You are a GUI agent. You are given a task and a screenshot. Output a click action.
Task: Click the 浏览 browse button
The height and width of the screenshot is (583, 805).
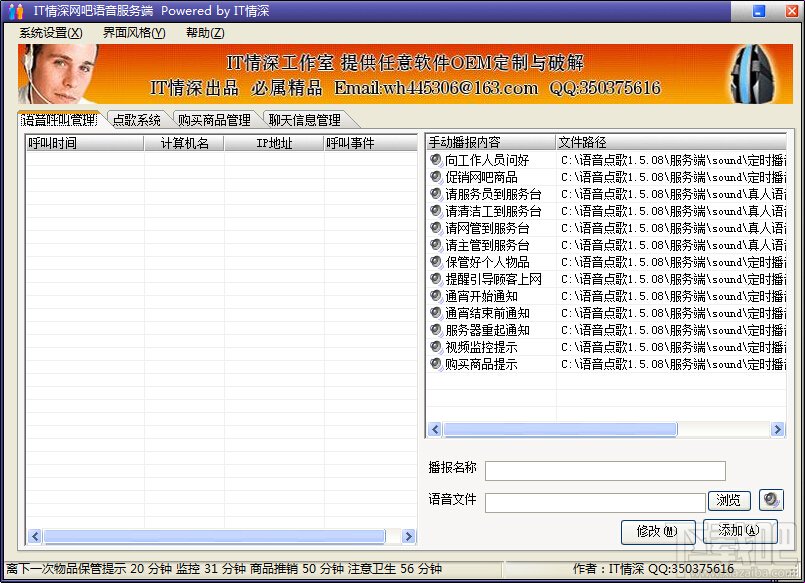pos(729,500)
